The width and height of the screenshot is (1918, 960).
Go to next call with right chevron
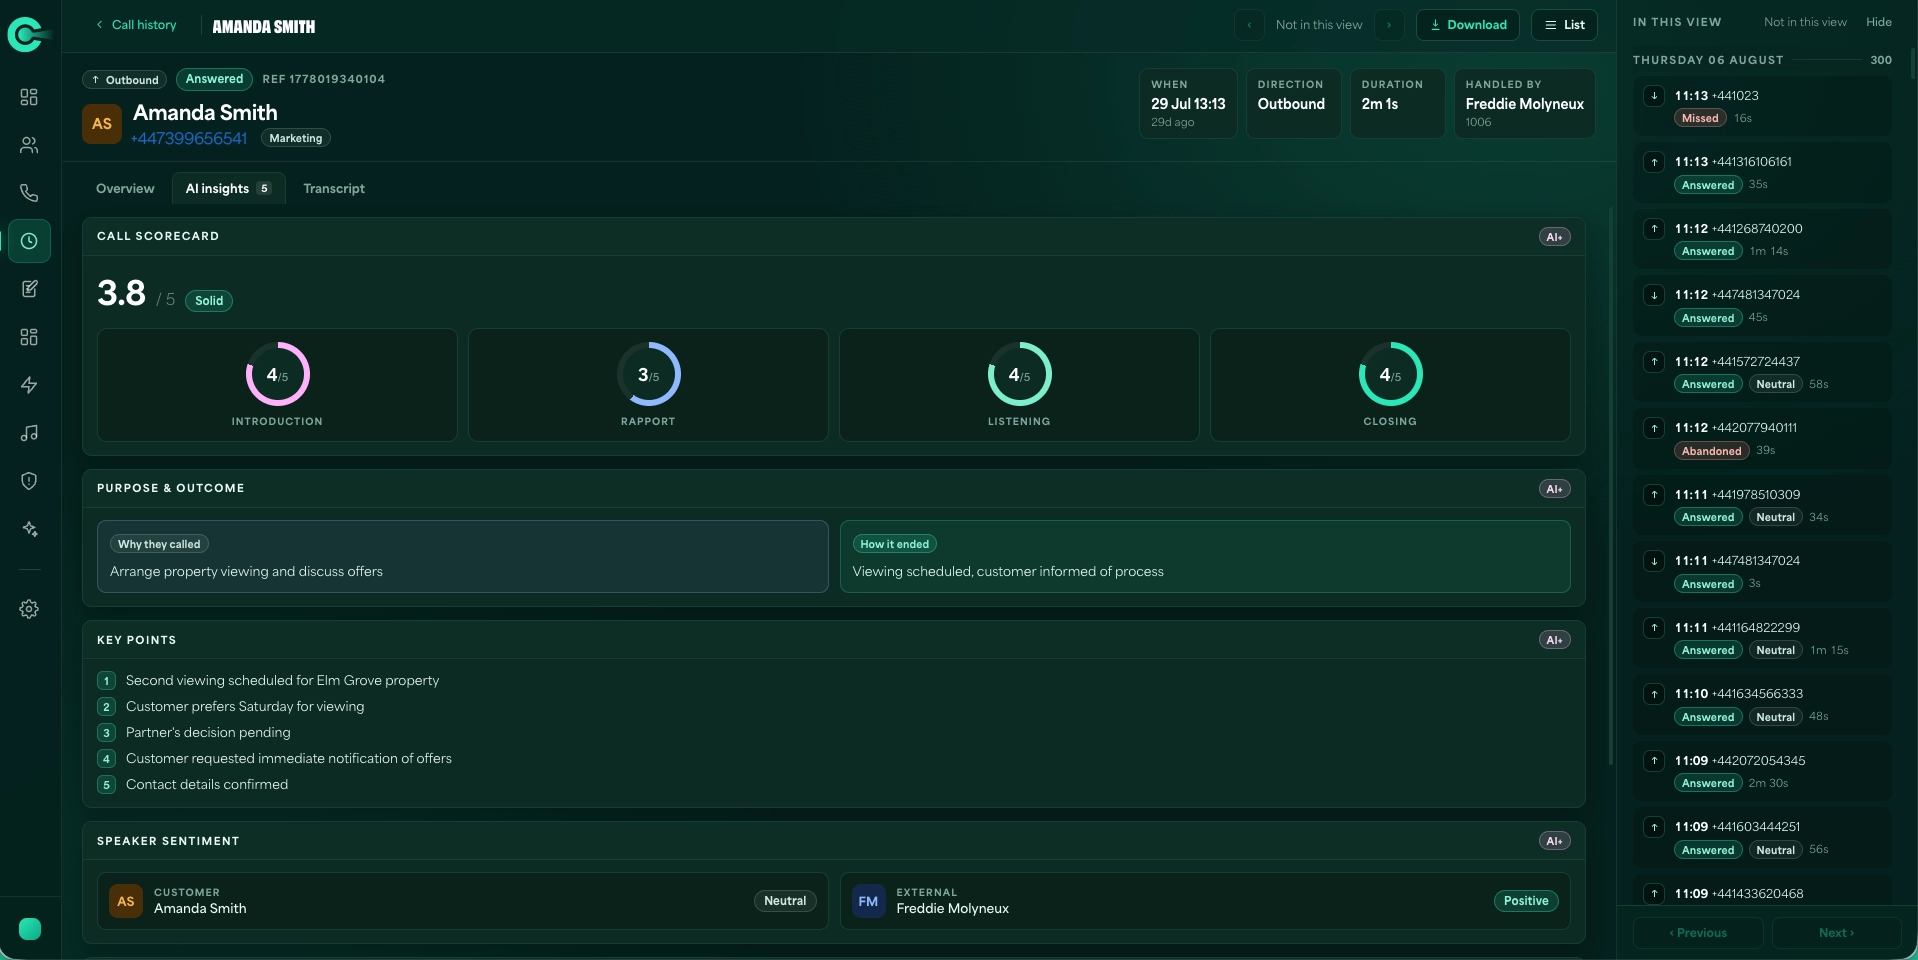(1389, 25)
